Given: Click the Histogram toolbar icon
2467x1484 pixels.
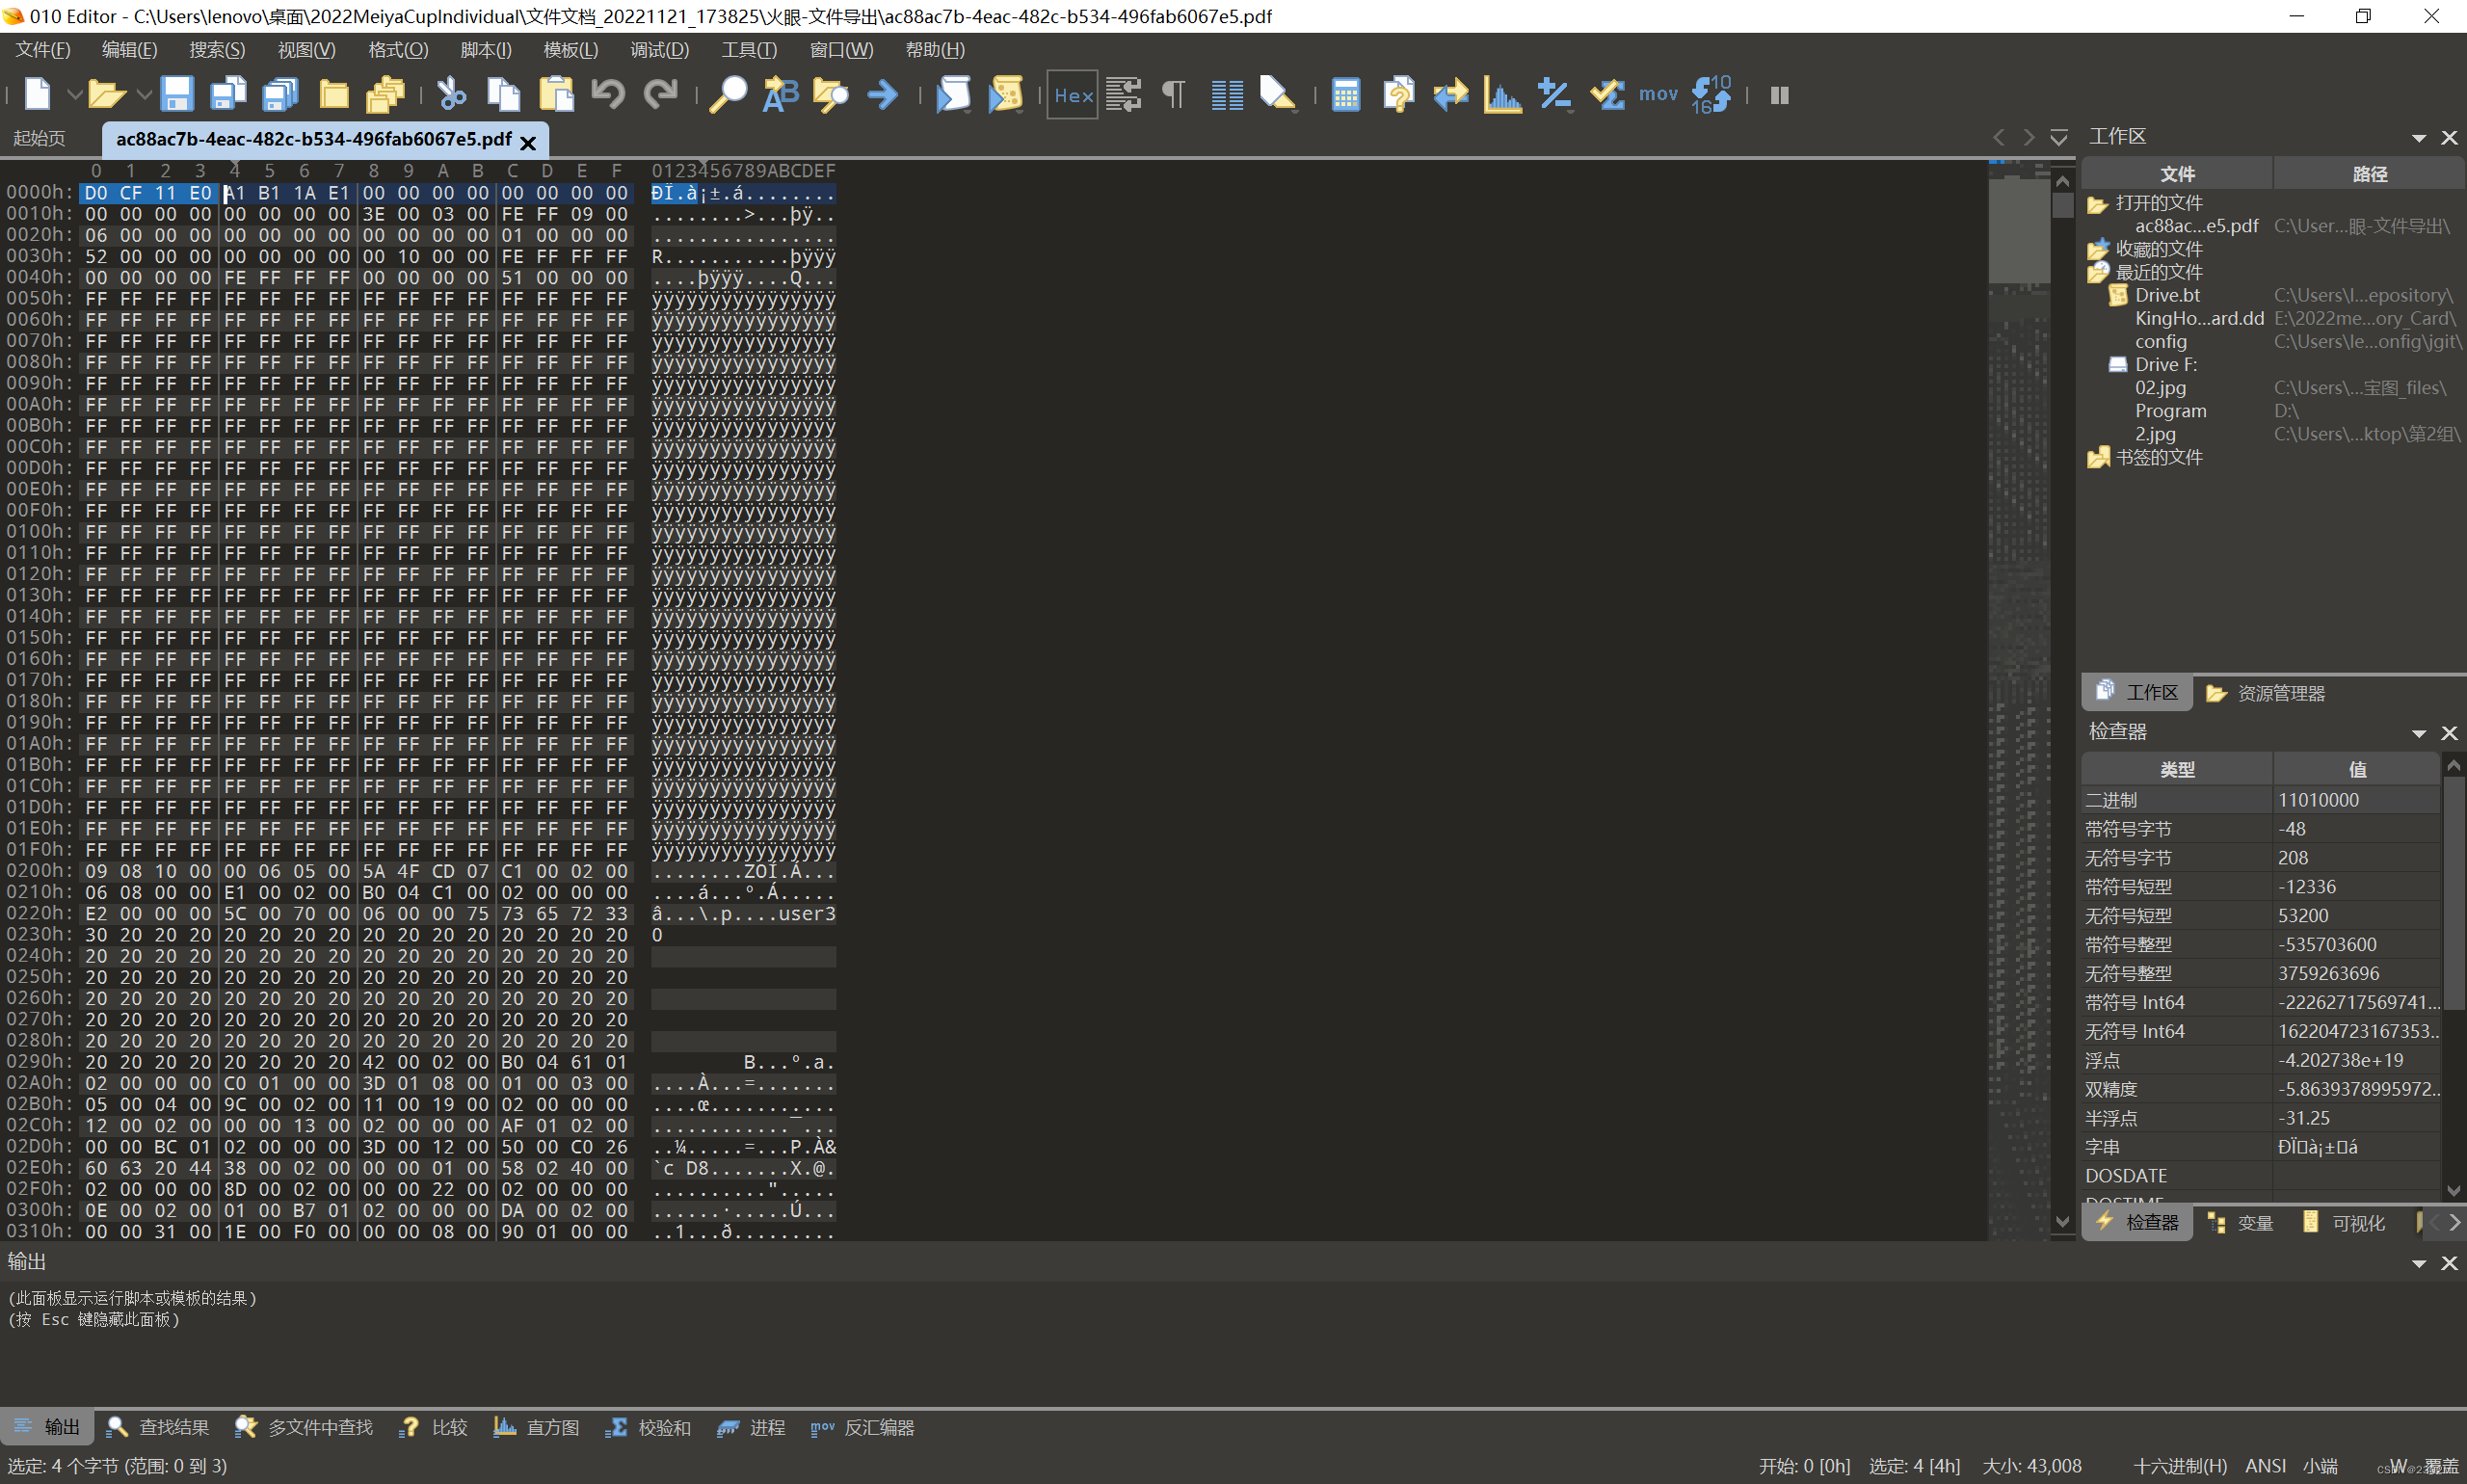Looking at the screenshot, I should click(1502, 95).
